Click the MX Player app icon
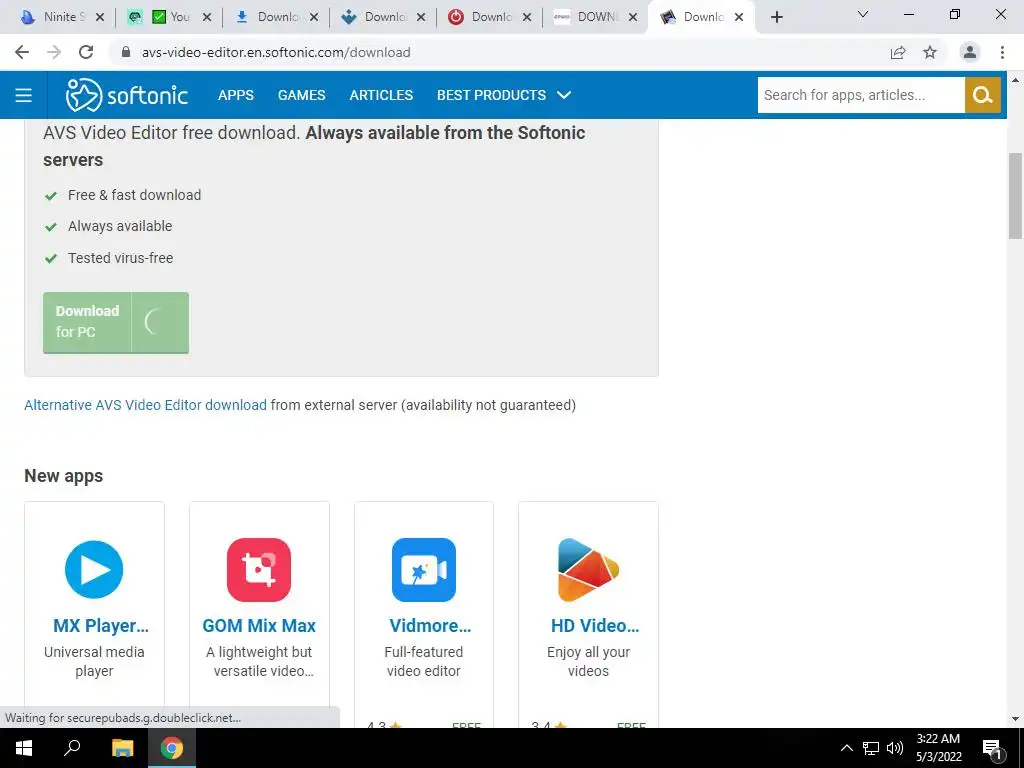This screenshot has width=1024, height=768. [x=94, y=569]
